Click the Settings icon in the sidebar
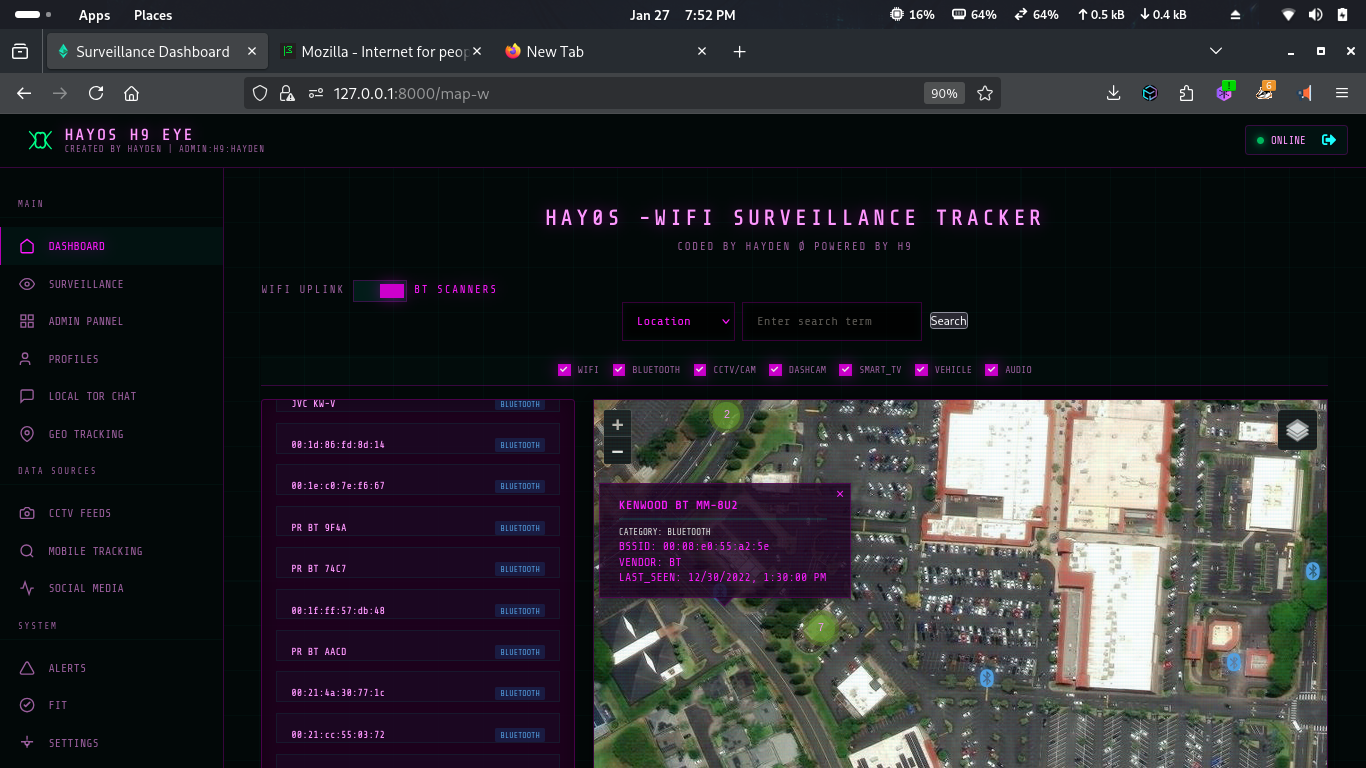1366x768 pixels. pos(27,743)
